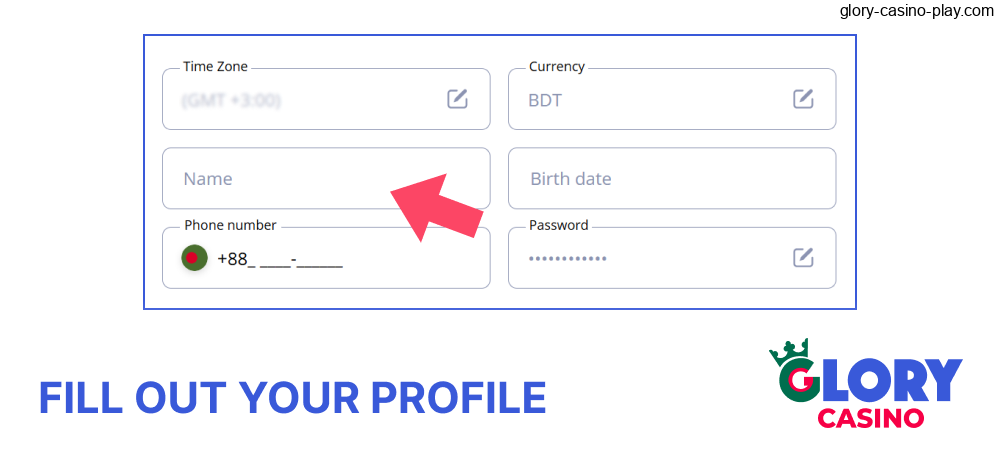The image size is (1000, 450).
Task: Click the Currency edit pencil icon
Action: point(803,99)
